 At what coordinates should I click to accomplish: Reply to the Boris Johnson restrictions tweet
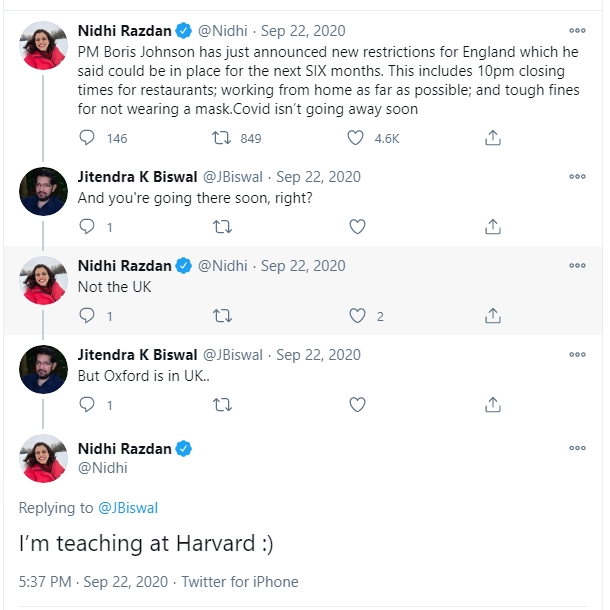88,138
